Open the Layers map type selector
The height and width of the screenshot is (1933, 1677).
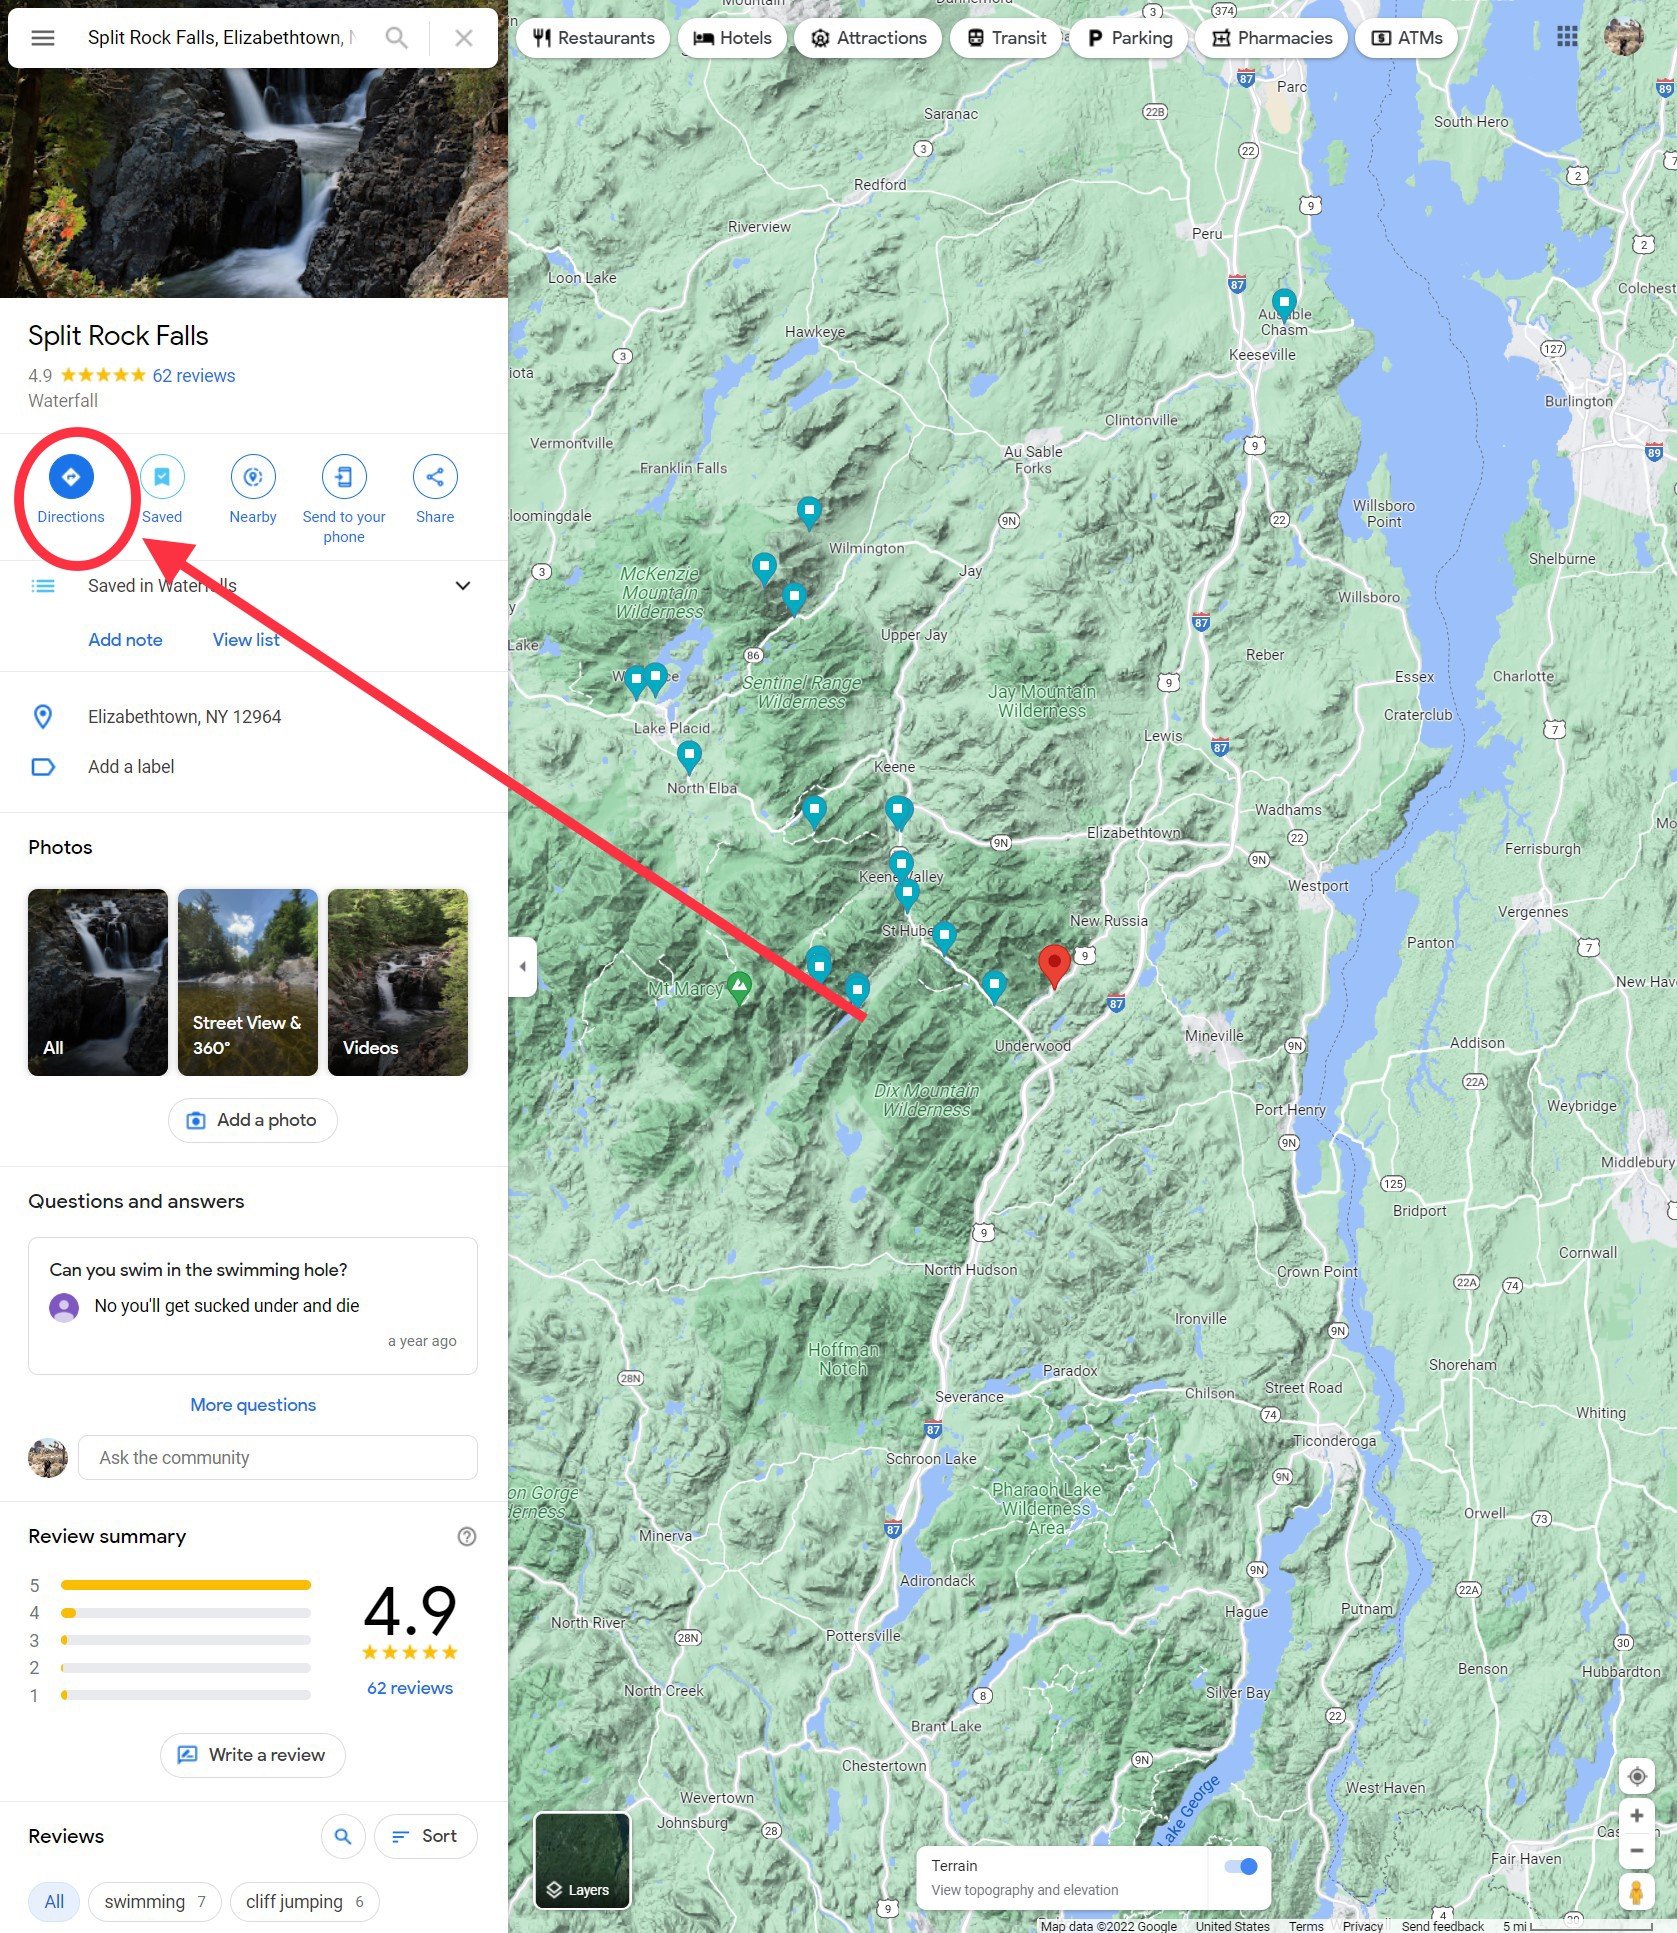click(x=582, y=1860)
